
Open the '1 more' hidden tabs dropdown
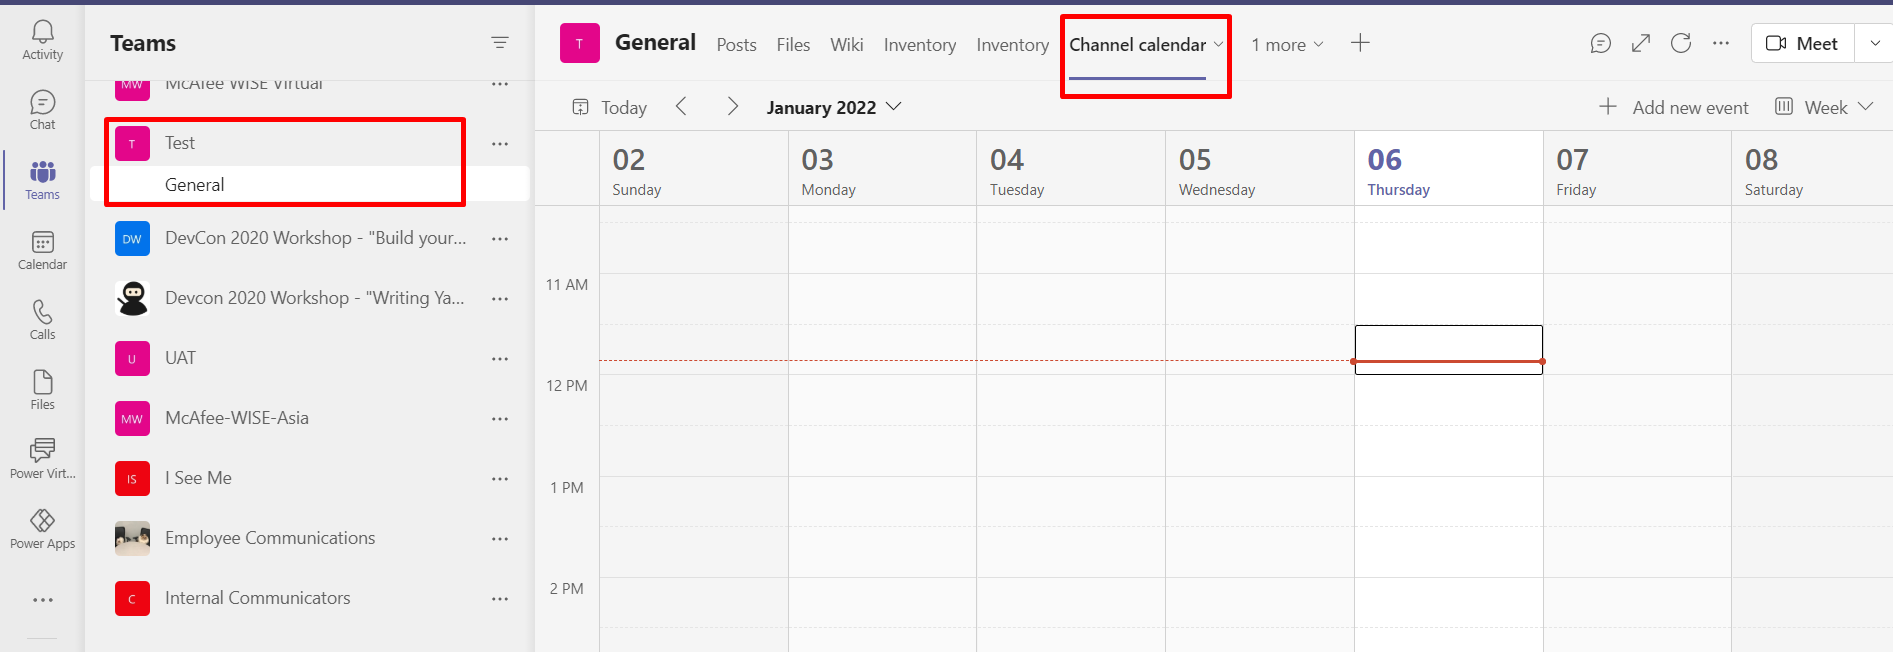click(x=1287, y=44)
